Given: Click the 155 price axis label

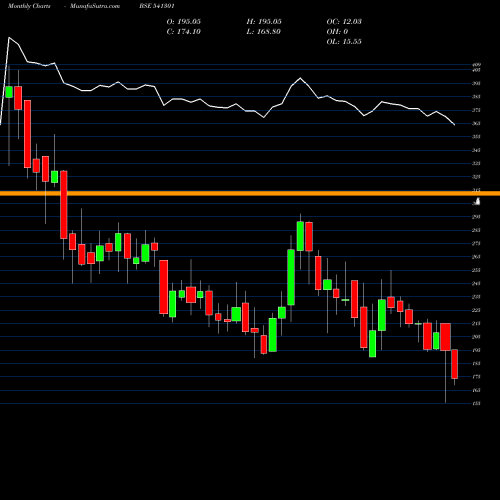Looking at the screenshot, I should (477, 403).
